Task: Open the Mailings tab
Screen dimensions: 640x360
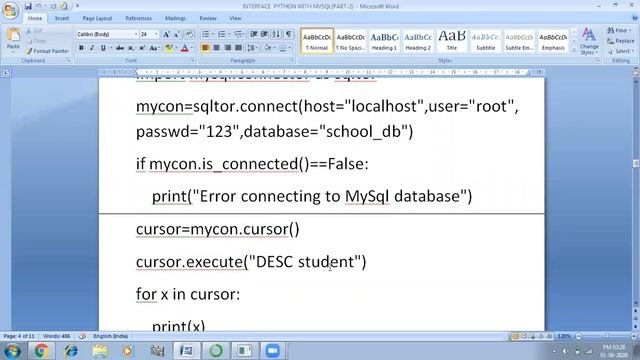Action: click(175, 18)
